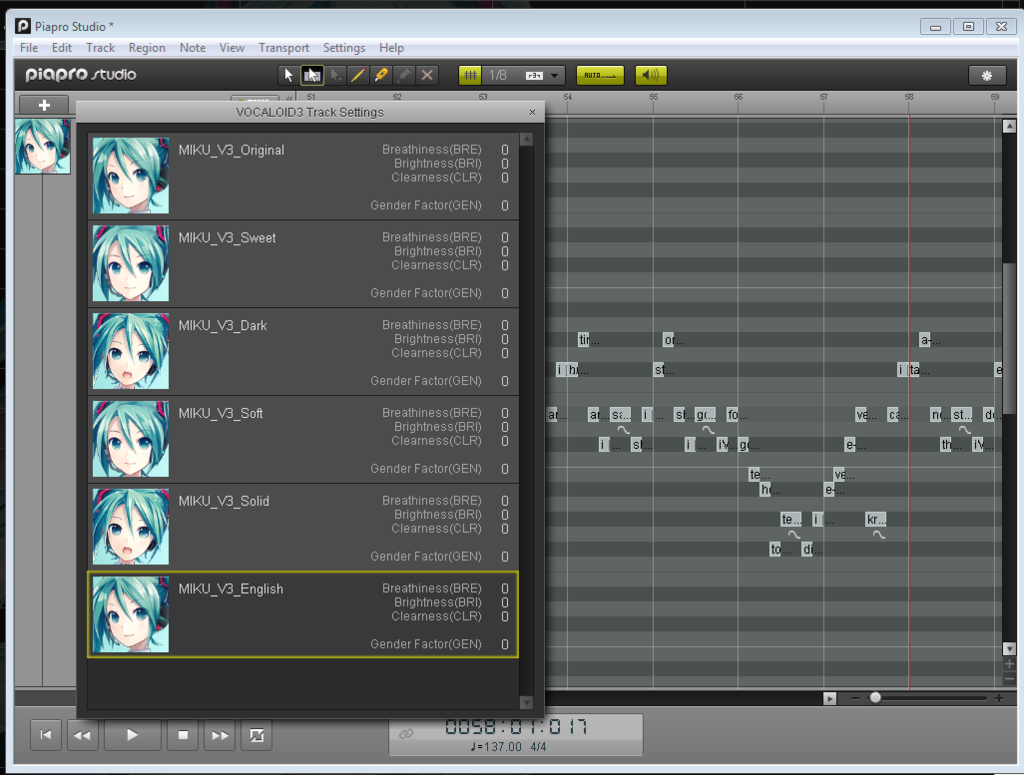The width and height of the screenshot is (1024, 775).
Task: Open the Help menu
Action: click(391, 48)
